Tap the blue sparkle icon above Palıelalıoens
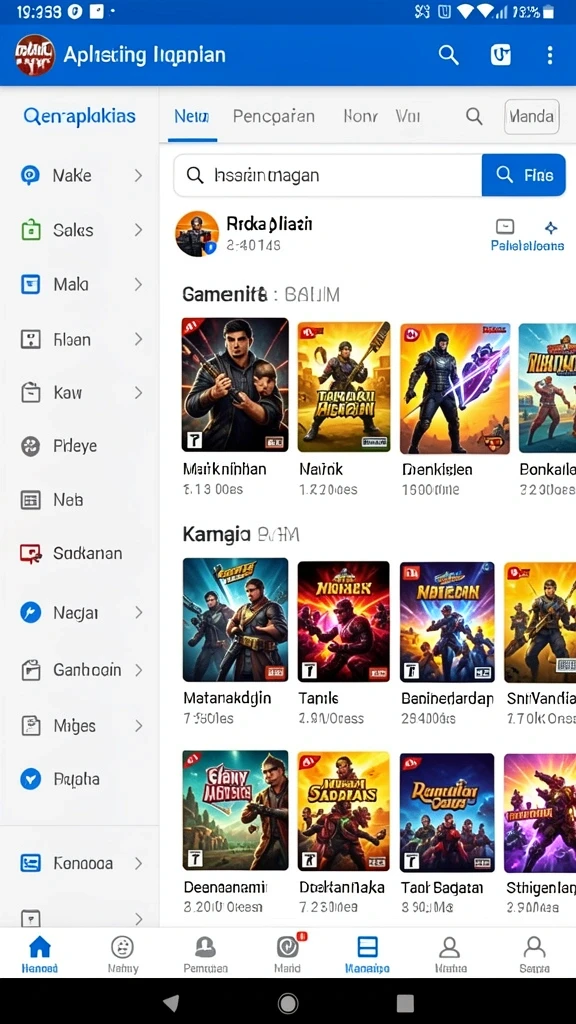The height and width of the screenshot is (1024, 576). pos(551,227)
